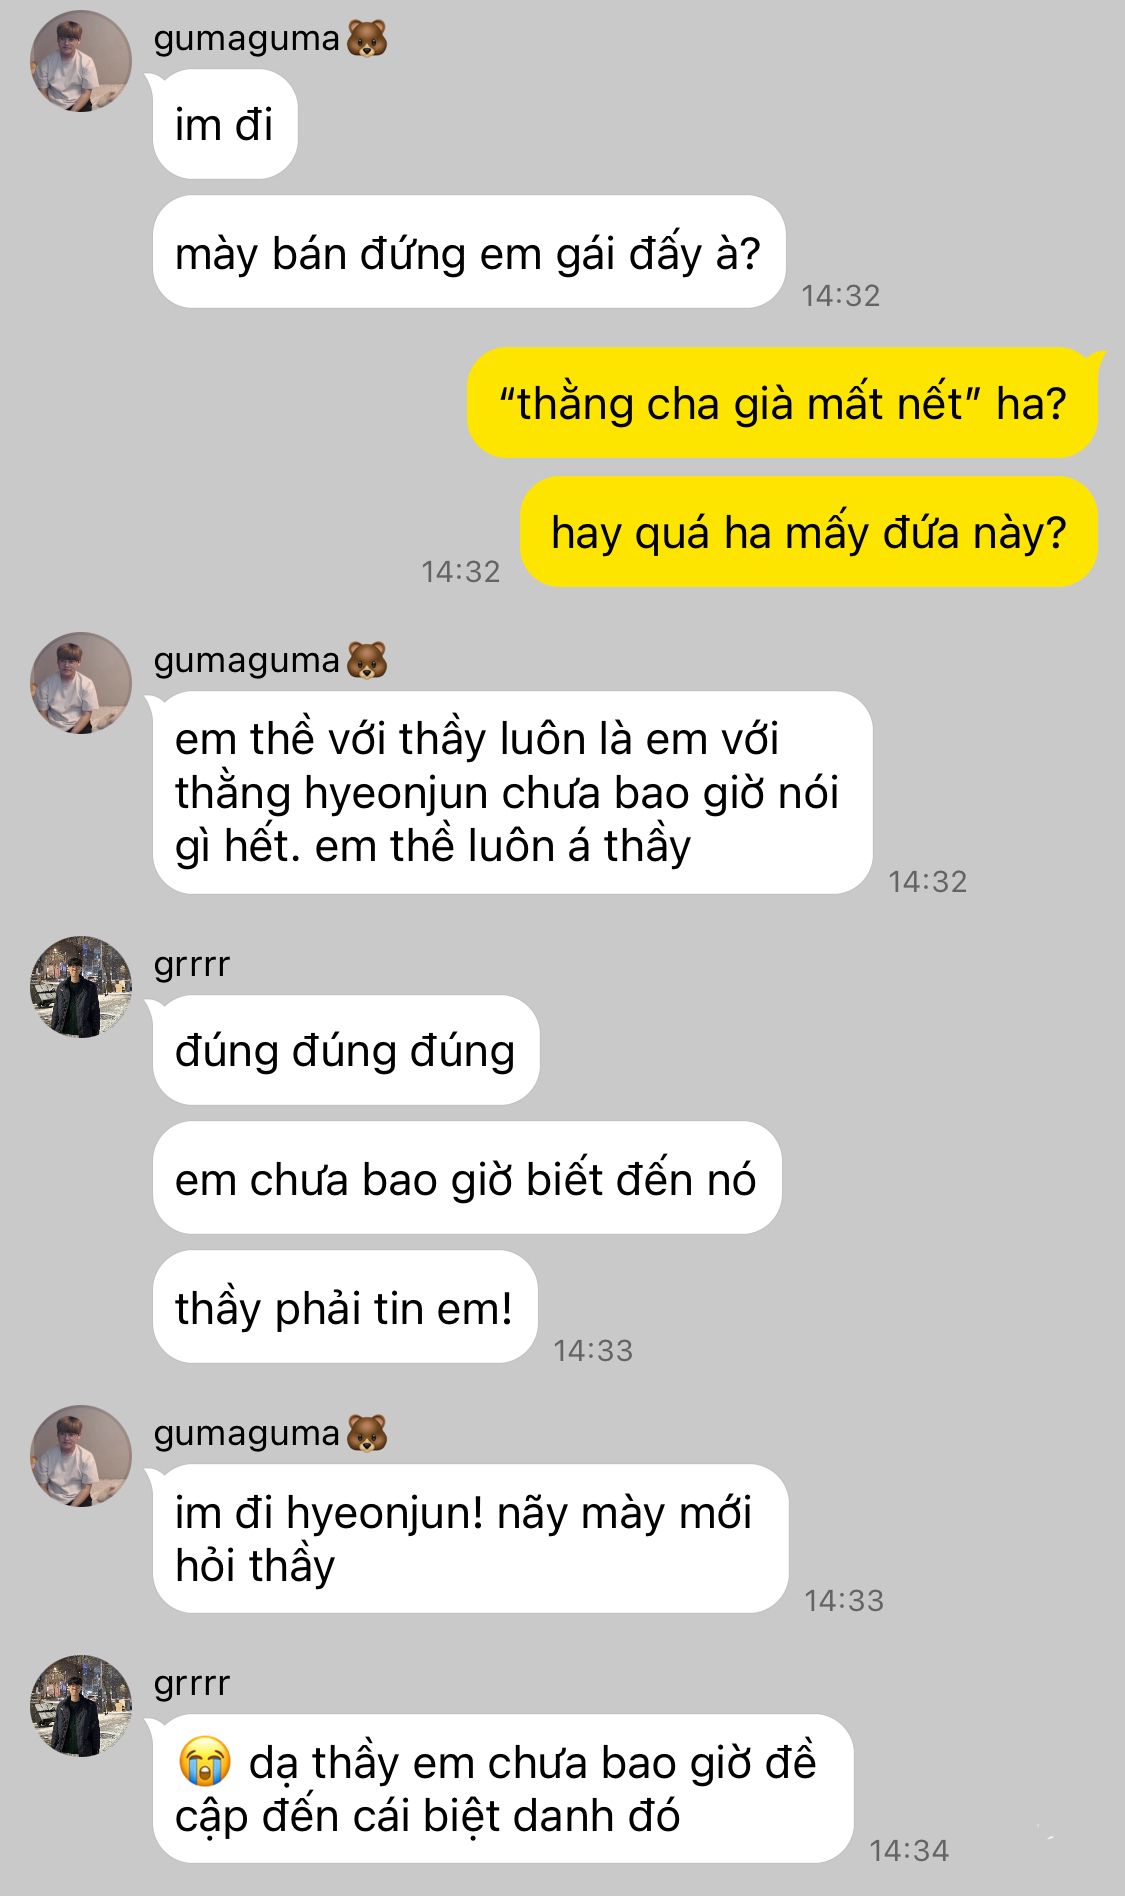
Task: Tap grrrr's avatar beside crying emoji message
Action: (81, 1705)
